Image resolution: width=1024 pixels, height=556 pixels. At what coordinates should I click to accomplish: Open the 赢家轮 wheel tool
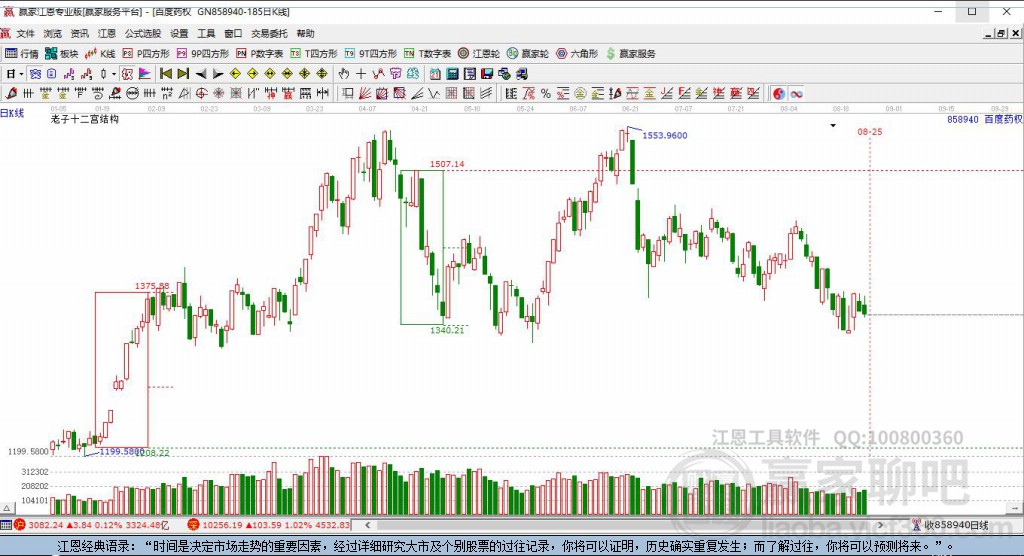coord(528,54)
